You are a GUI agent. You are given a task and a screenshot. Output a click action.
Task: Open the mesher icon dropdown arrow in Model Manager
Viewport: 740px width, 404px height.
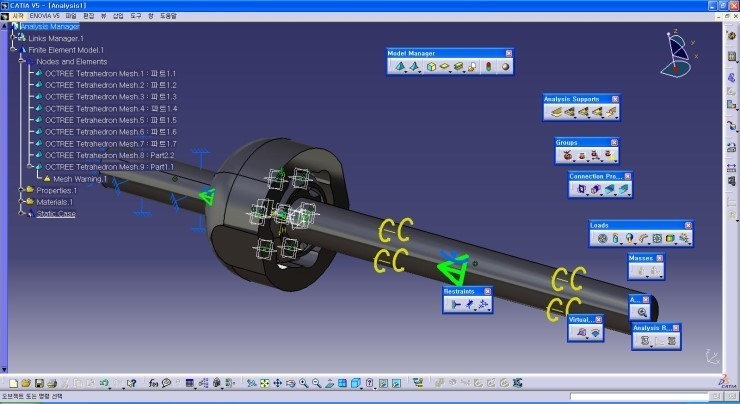click(405, 71)
